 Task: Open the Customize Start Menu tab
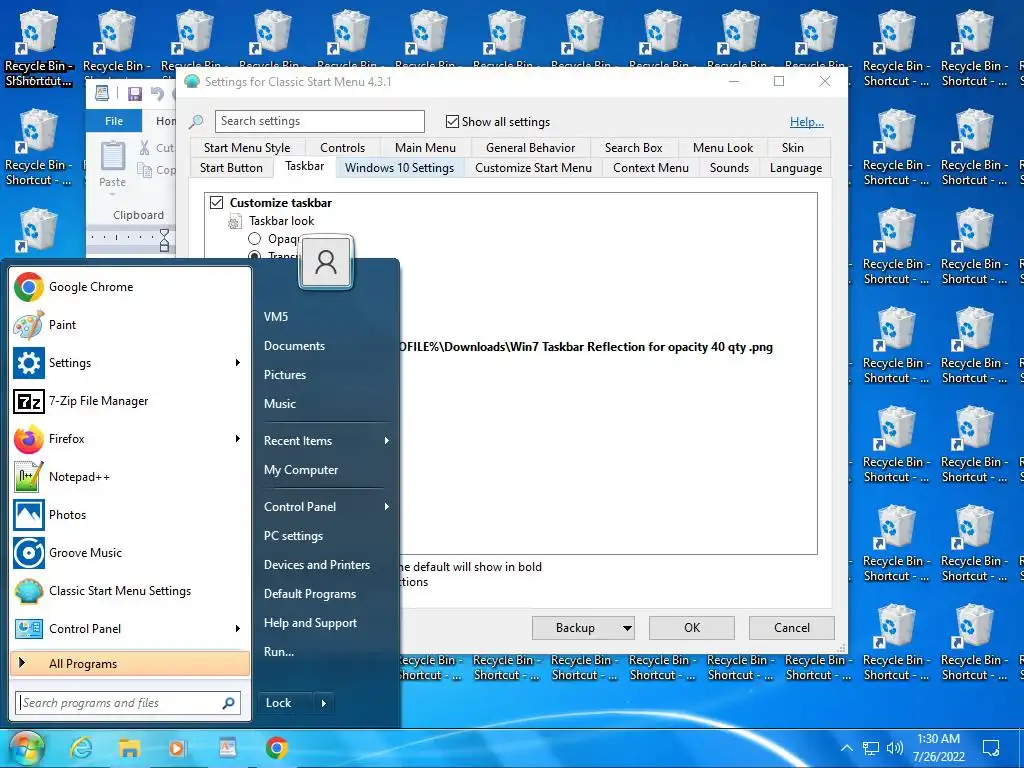tap(533, 168)
